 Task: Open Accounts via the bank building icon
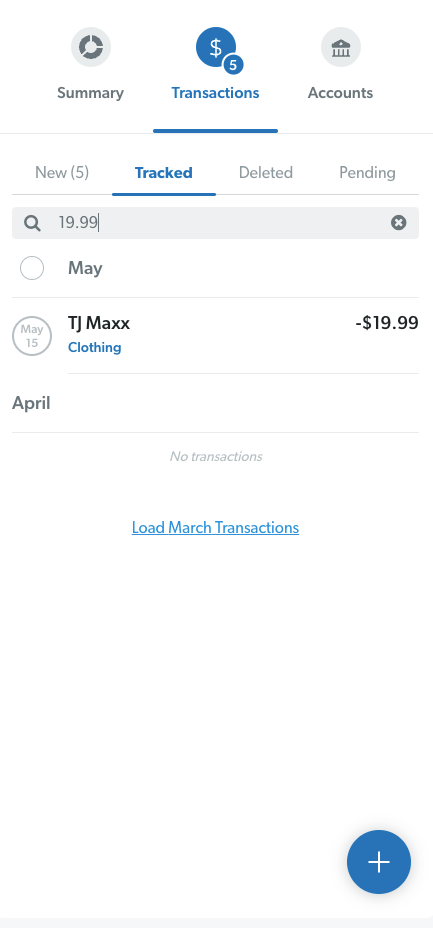click(341, 47)
